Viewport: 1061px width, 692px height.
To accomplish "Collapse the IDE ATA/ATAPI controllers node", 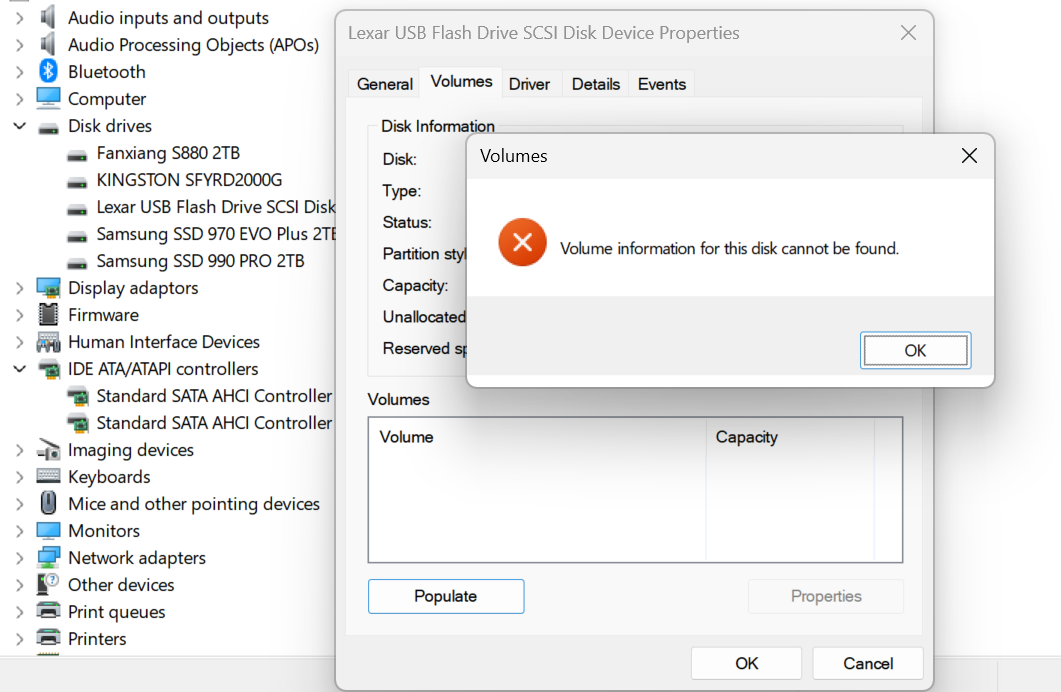I will [19, 370].
